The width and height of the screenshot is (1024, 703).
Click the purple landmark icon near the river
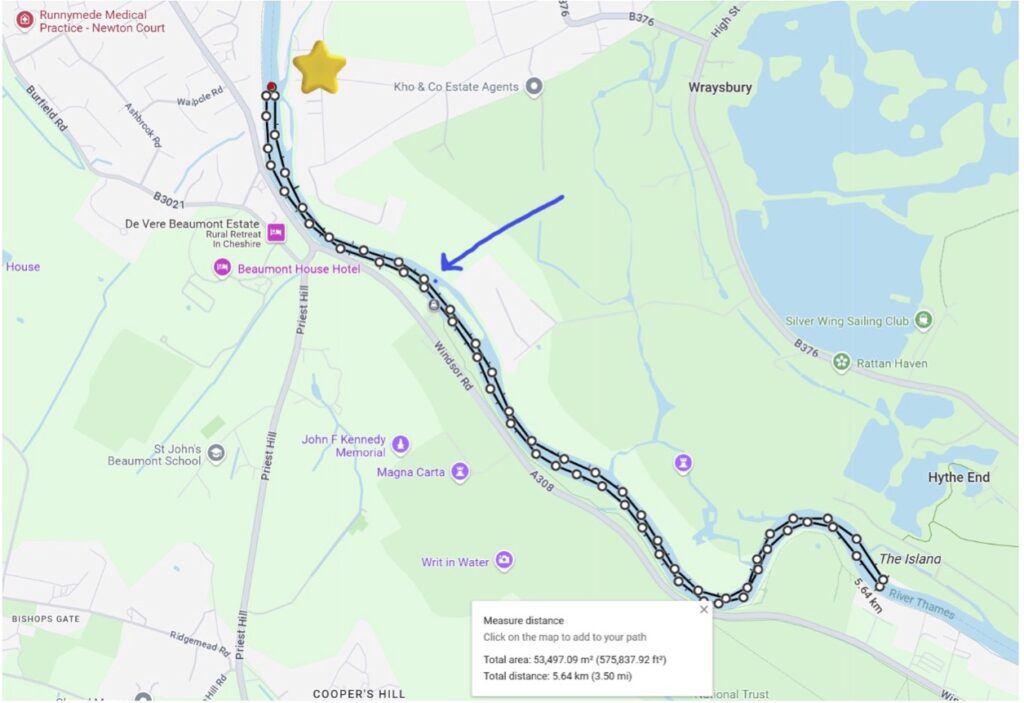coord(684,463)
